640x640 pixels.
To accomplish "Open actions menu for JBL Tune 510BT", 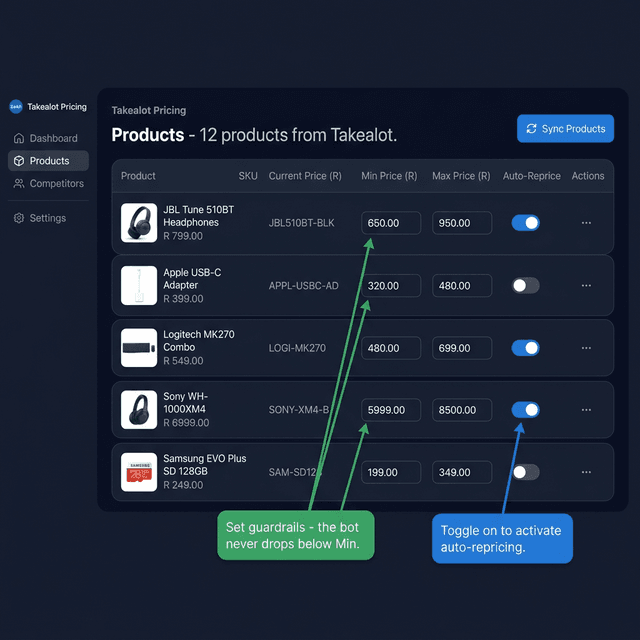I will [586, 223].
